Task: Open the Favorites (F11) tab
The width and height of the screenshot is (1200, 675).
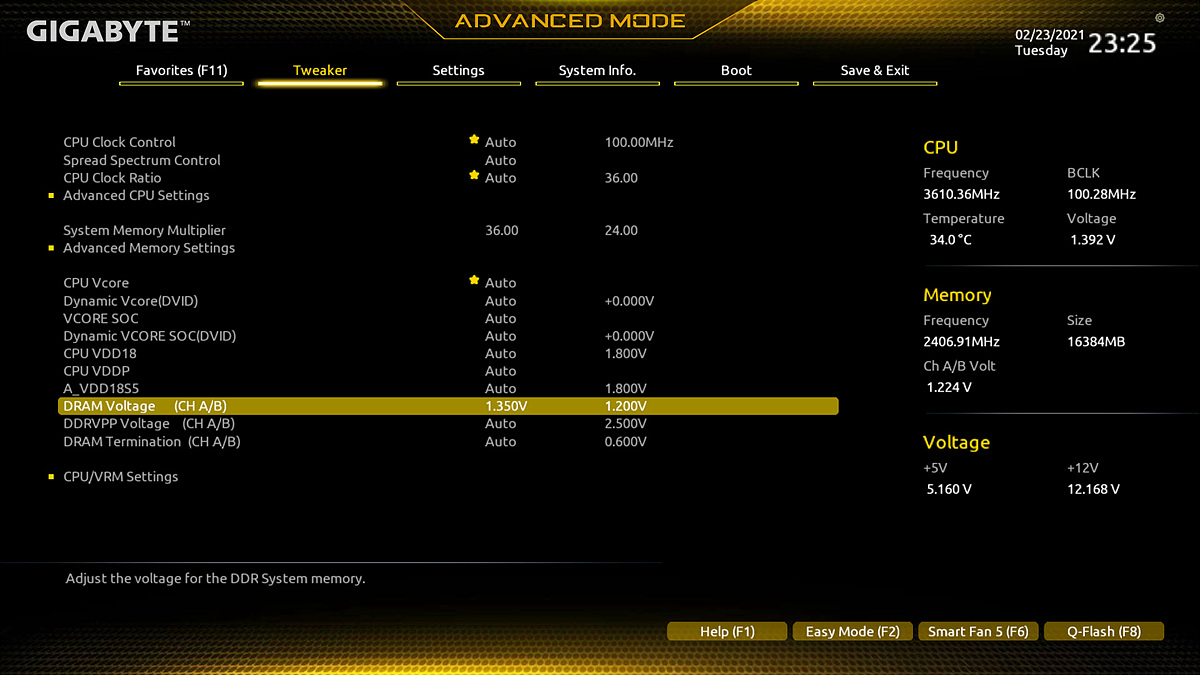Action: [181, 71]
